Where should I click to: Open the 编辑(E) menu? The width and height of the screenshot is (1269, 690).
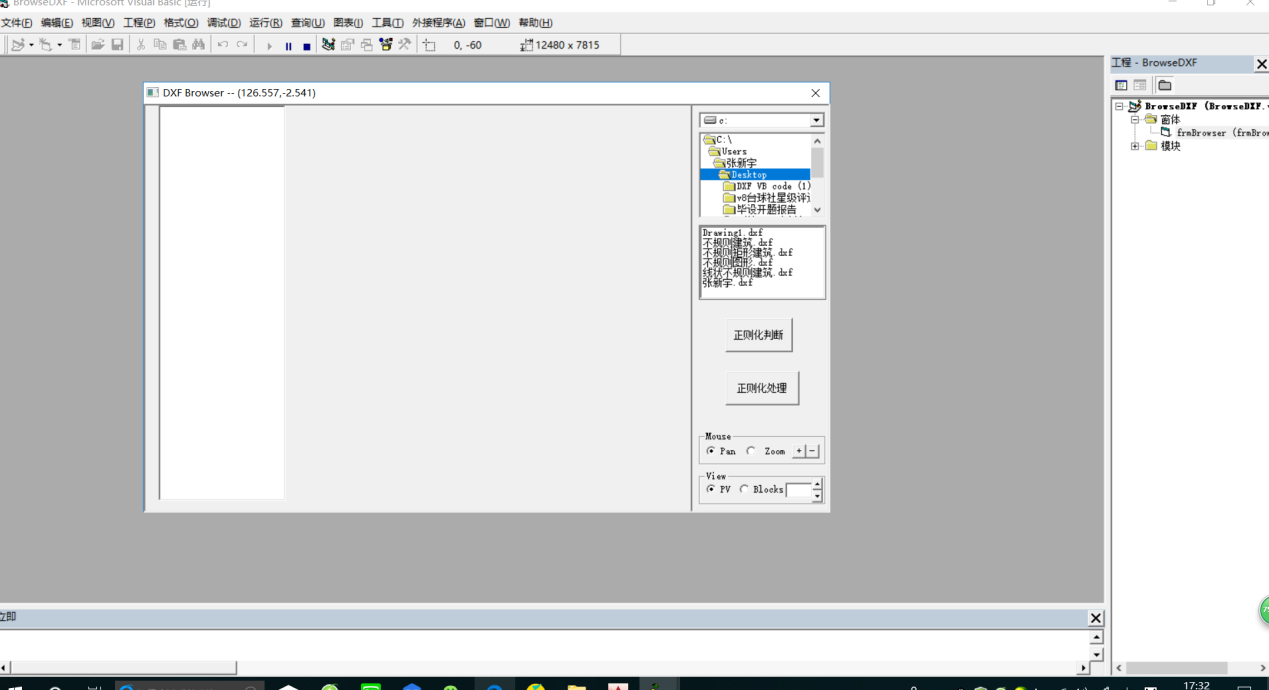pos(57,23)
